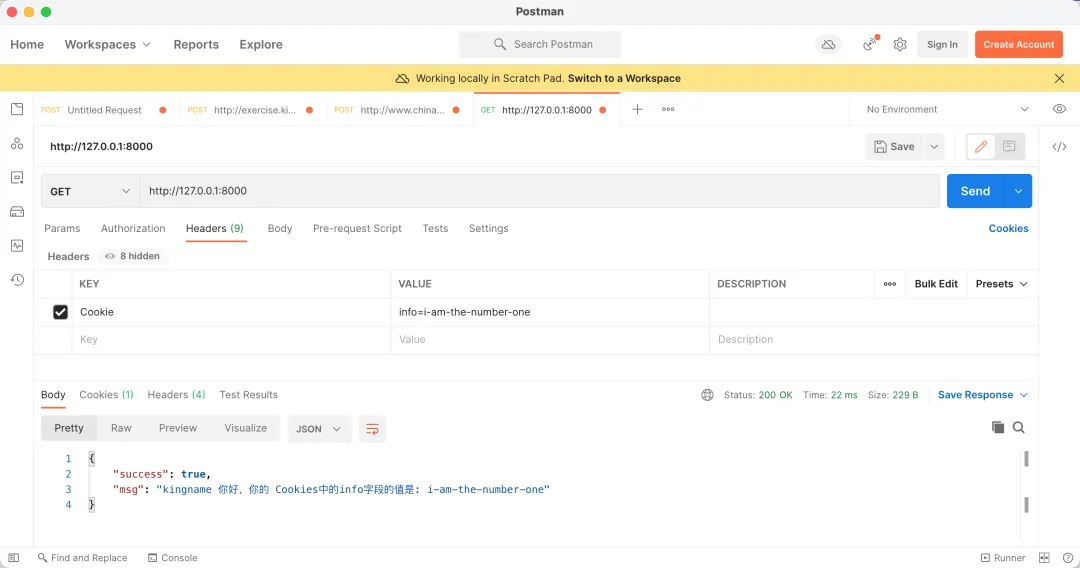Click the Create Account button

(x=1019, y=45)
